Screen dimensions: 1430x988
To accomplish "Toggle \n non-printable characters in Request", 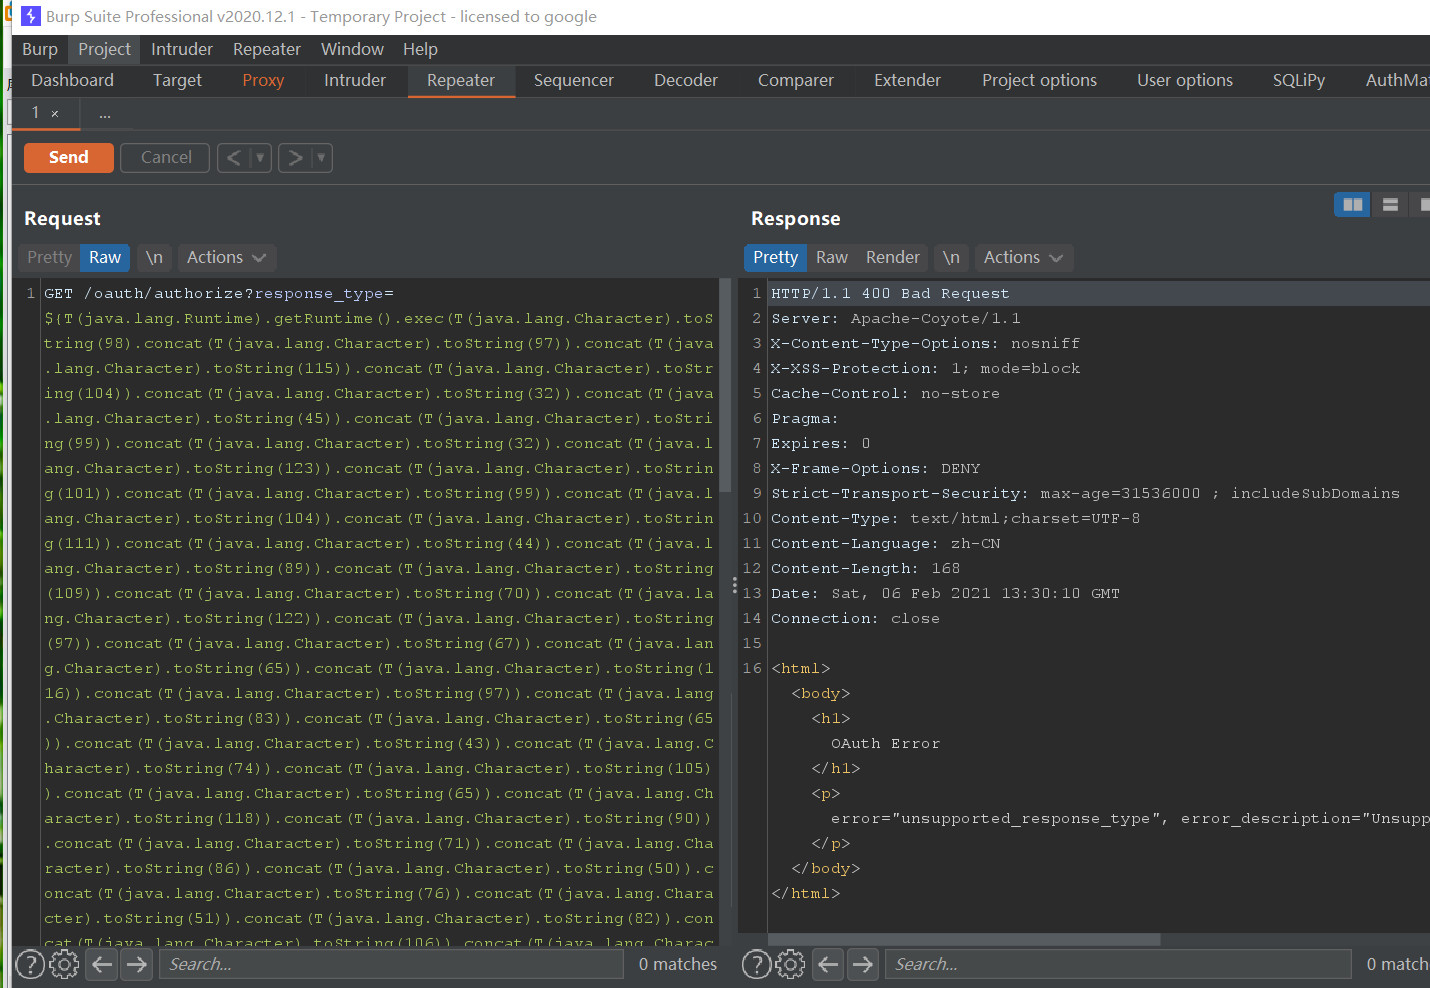I will [x=154, y=257].
